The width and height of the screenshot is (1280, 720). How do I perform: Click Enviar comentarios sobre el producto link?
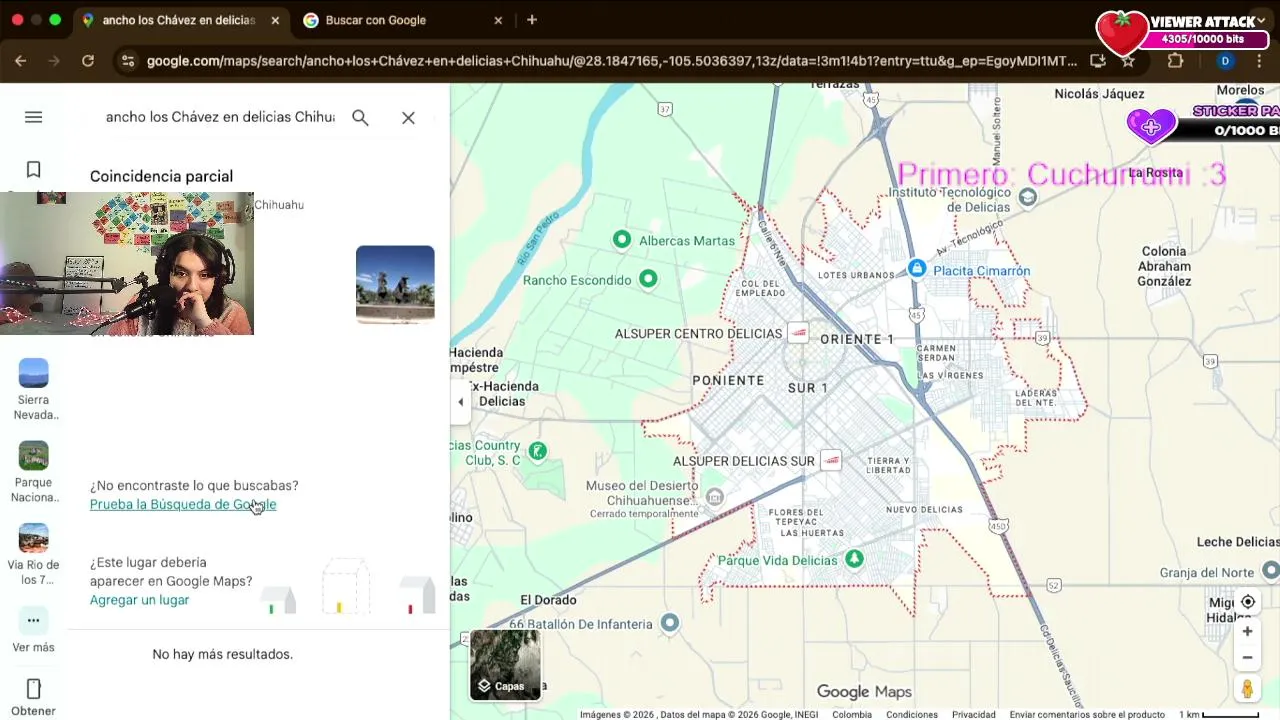(1087, 714)
